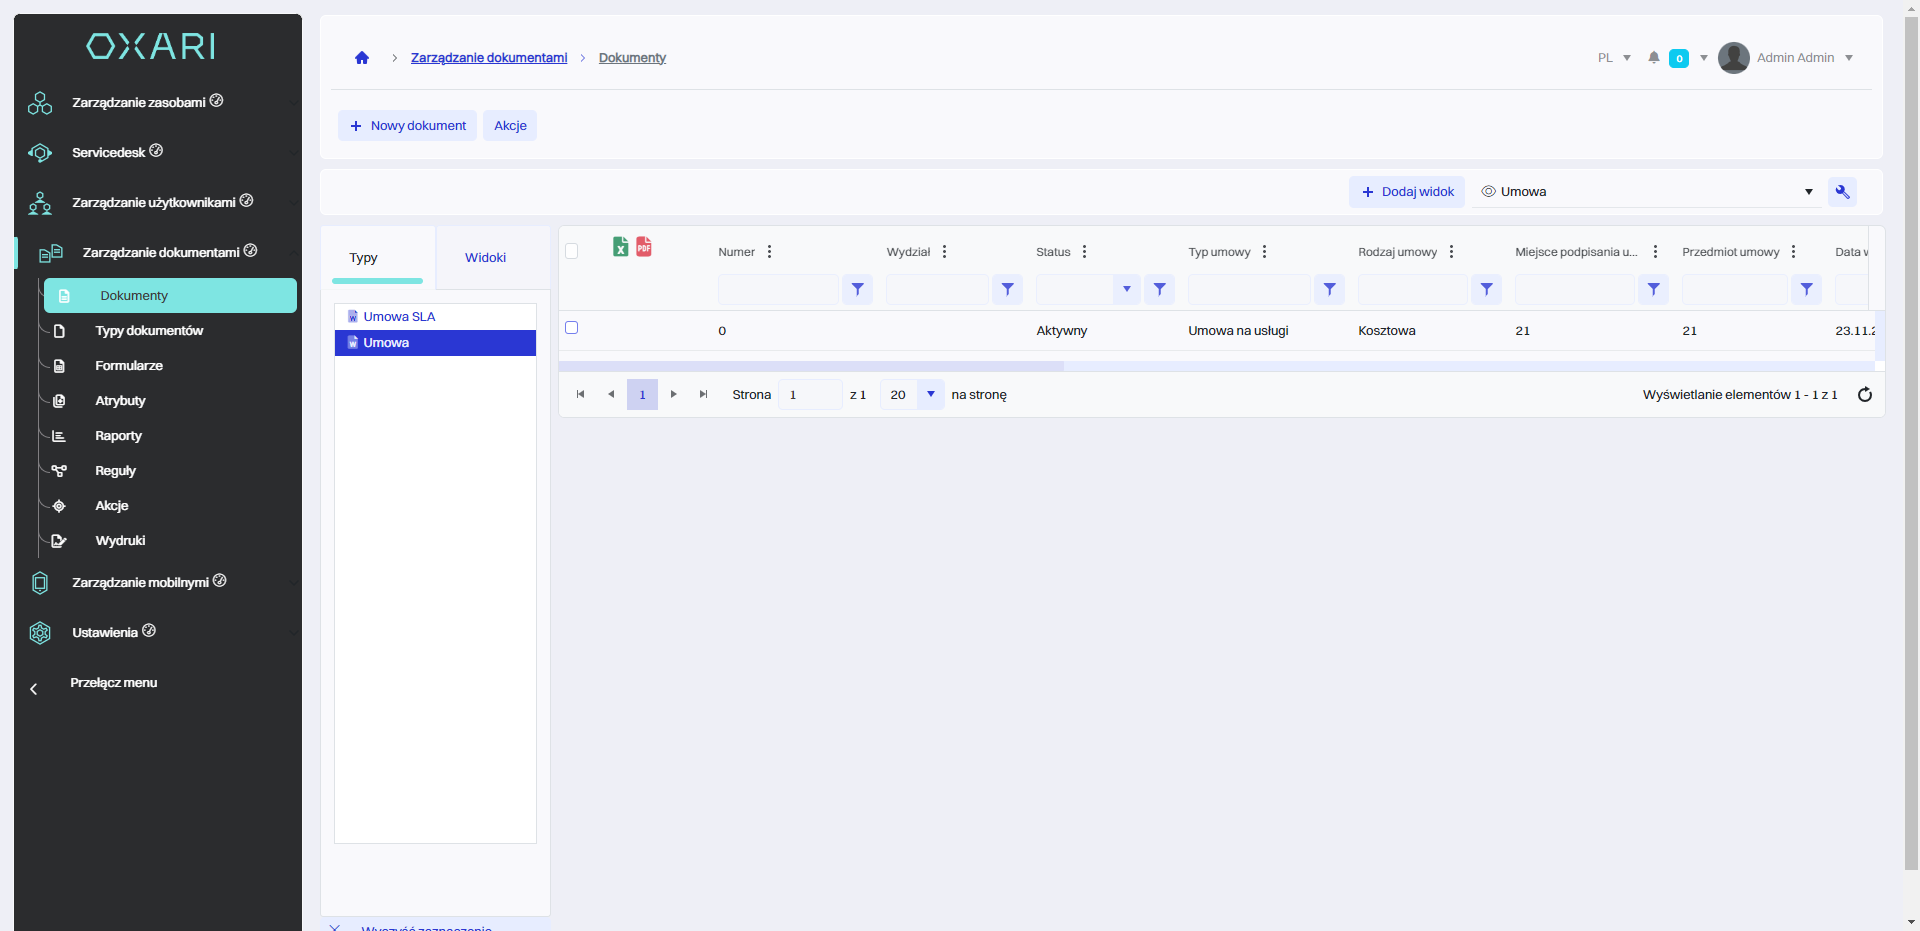Viewport: 1920px width, 931px height.
Task: Click the Numer column filter icon
Action: pos(857,290)
